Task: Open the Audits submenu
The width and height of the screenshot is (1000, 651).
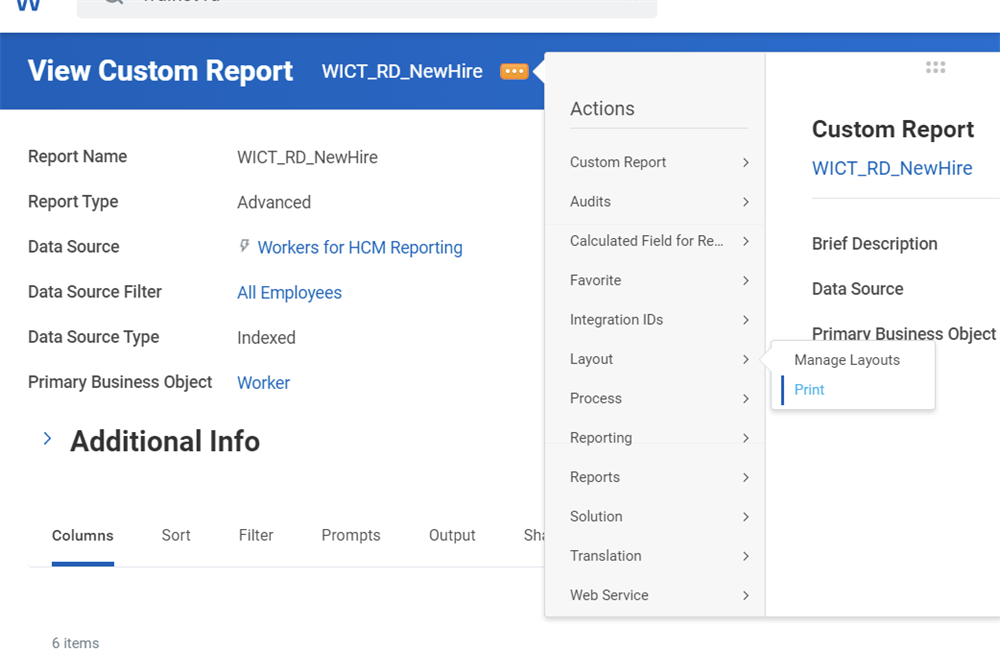Action: click(x=659, y=201)
